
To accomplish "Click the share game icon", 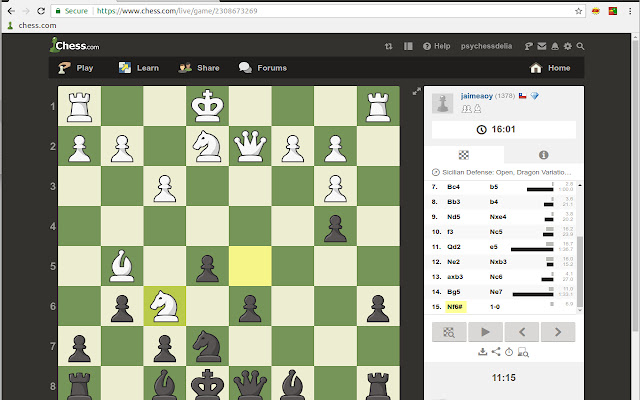I will (495, 351).
